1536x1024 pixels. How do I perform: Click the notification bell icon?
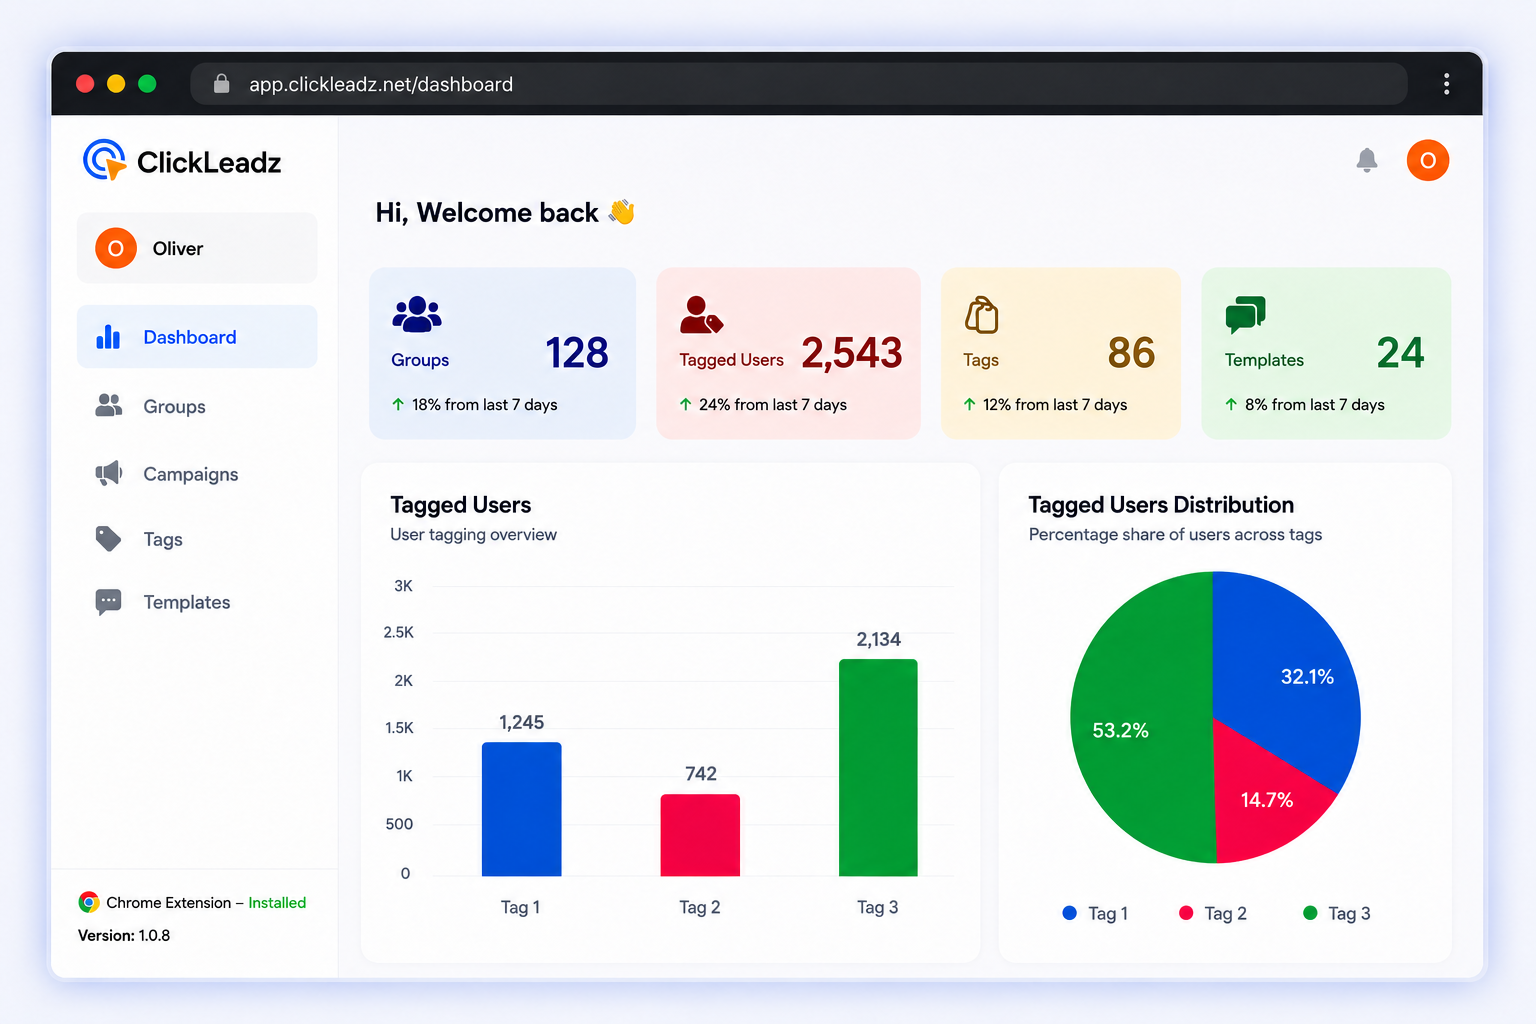[1367, 160]
